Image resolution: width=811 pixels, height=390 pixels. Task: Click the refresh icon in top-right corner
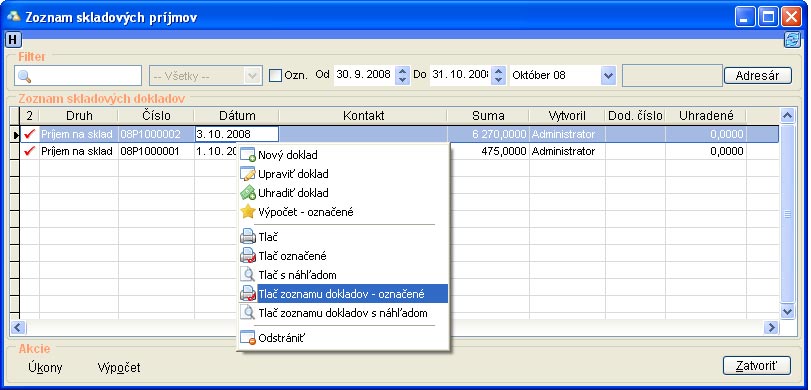[x=792, y=40]
